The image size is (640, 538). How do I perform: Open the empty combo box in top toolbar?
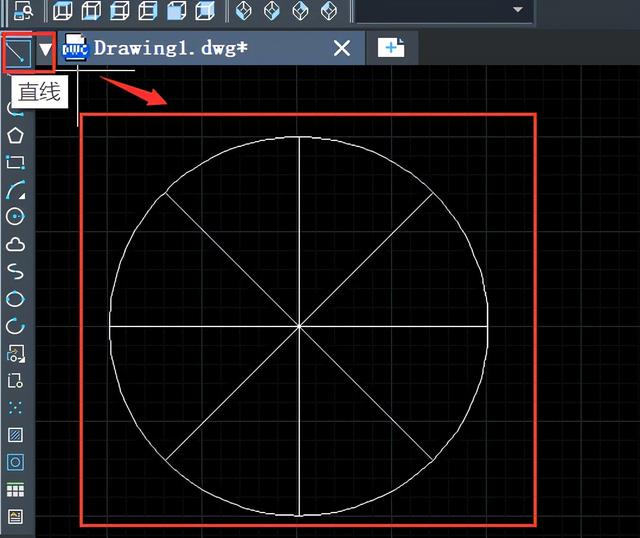[444, 11]
